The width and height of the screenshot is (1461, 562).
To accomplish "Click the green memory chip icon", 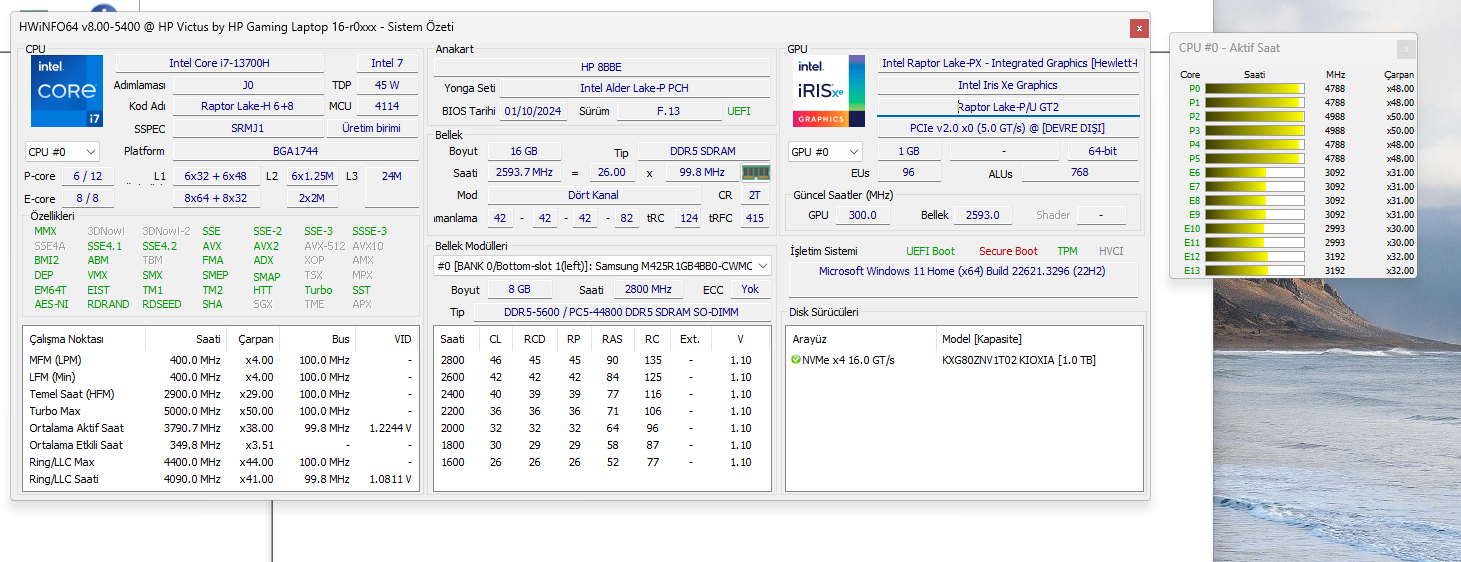I will pyautogui.click(x=755, y=173).
